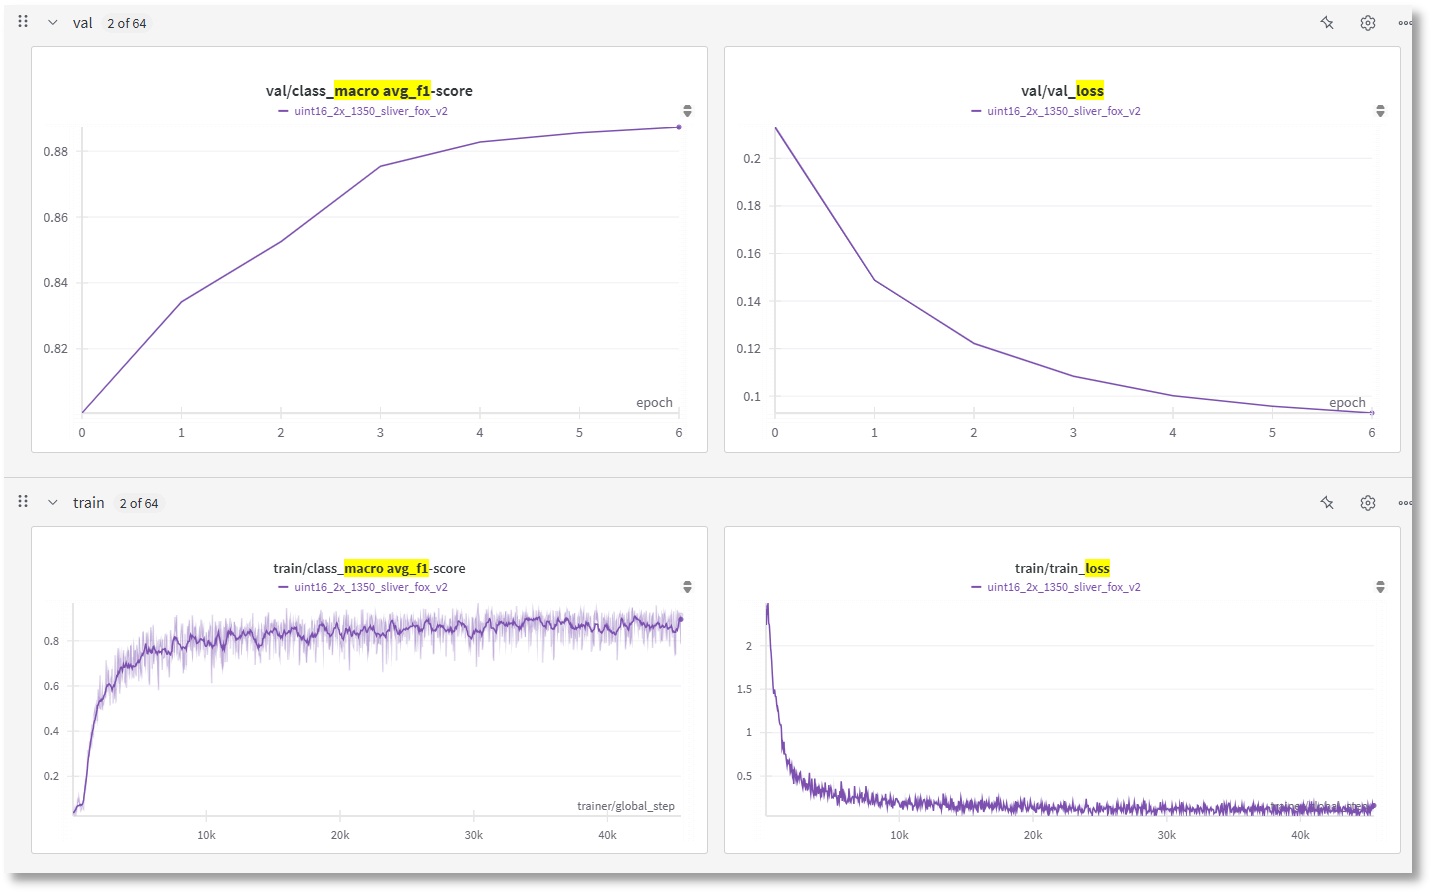Viewport: 1433px width, 894px height.
Task: Collapse the train section chevron
Action: (53, 503)
